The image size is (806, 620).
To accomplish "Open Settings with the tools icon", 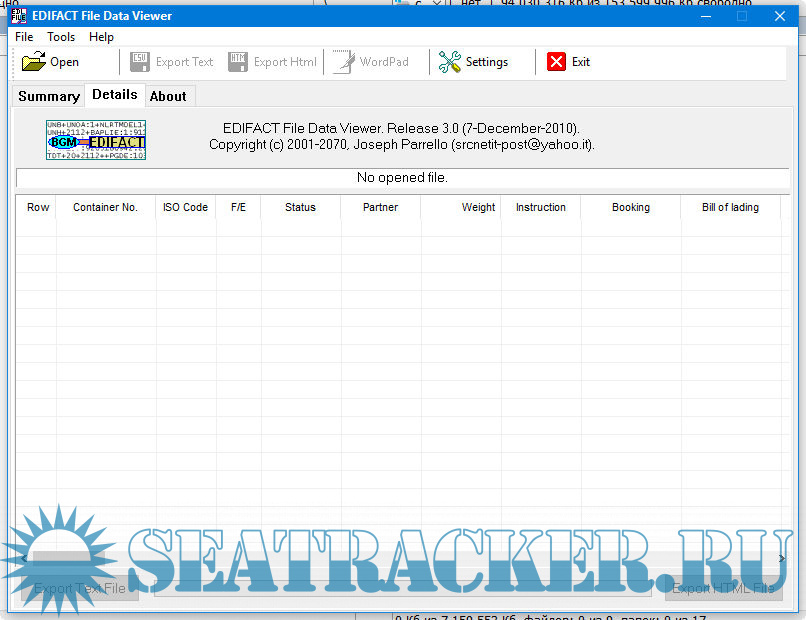I will tap(450, 62).
